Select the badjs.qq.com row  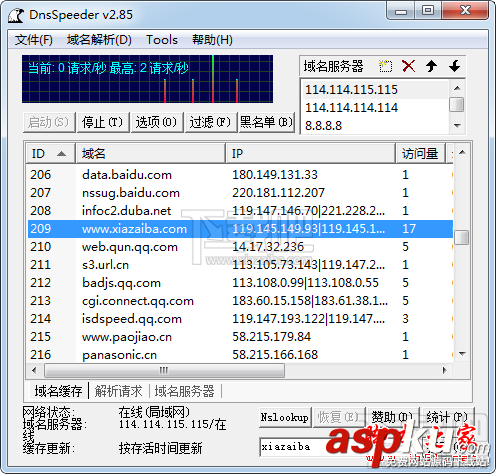[240, 283]
